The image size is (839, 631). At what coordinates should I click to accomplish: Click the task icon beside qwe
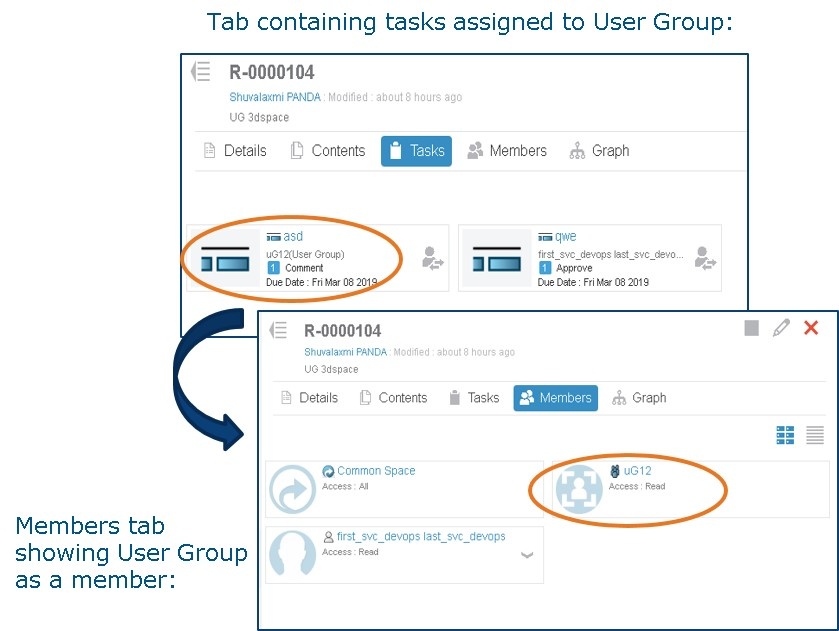point(545,237)
